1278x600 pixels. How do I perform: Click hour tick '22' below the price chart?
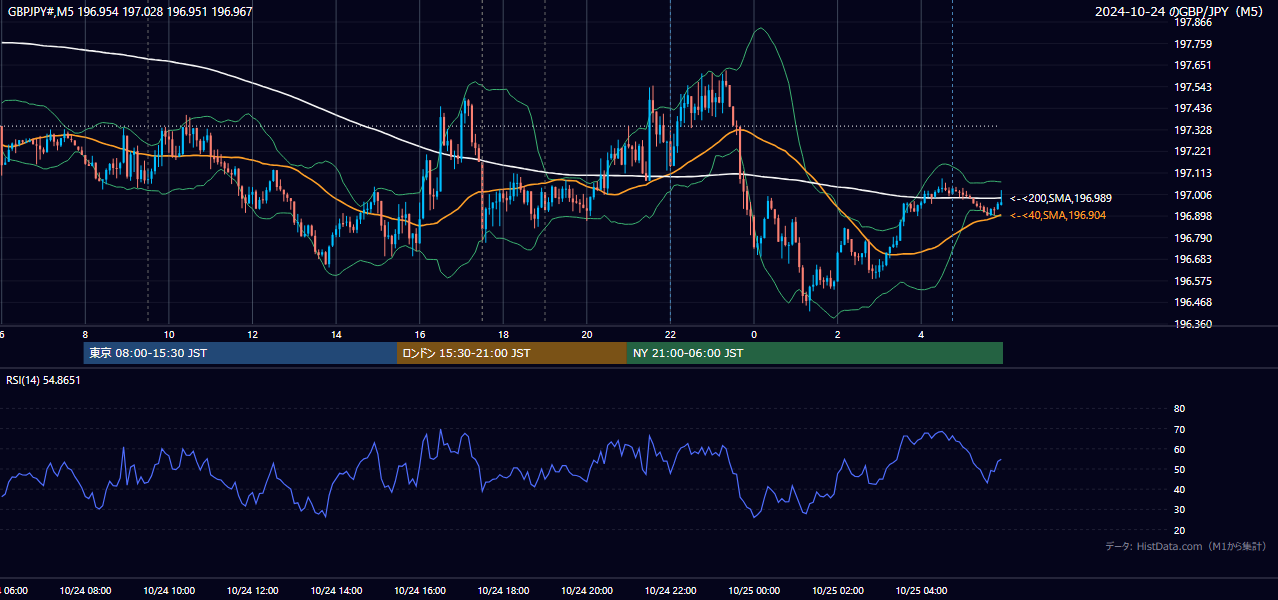tap(670, 335)
